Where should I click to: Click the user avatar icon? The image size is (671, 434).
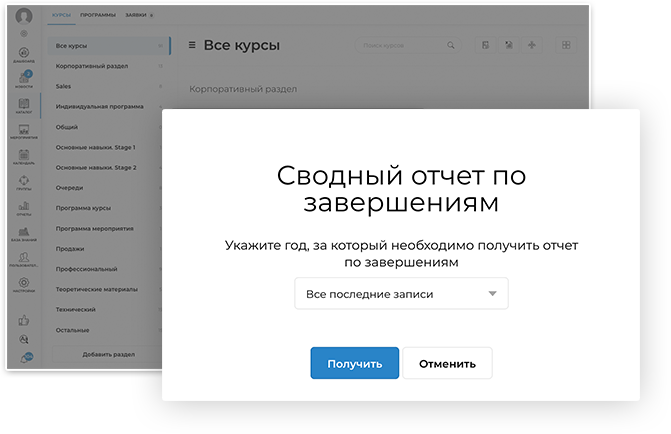click(24, 16)
